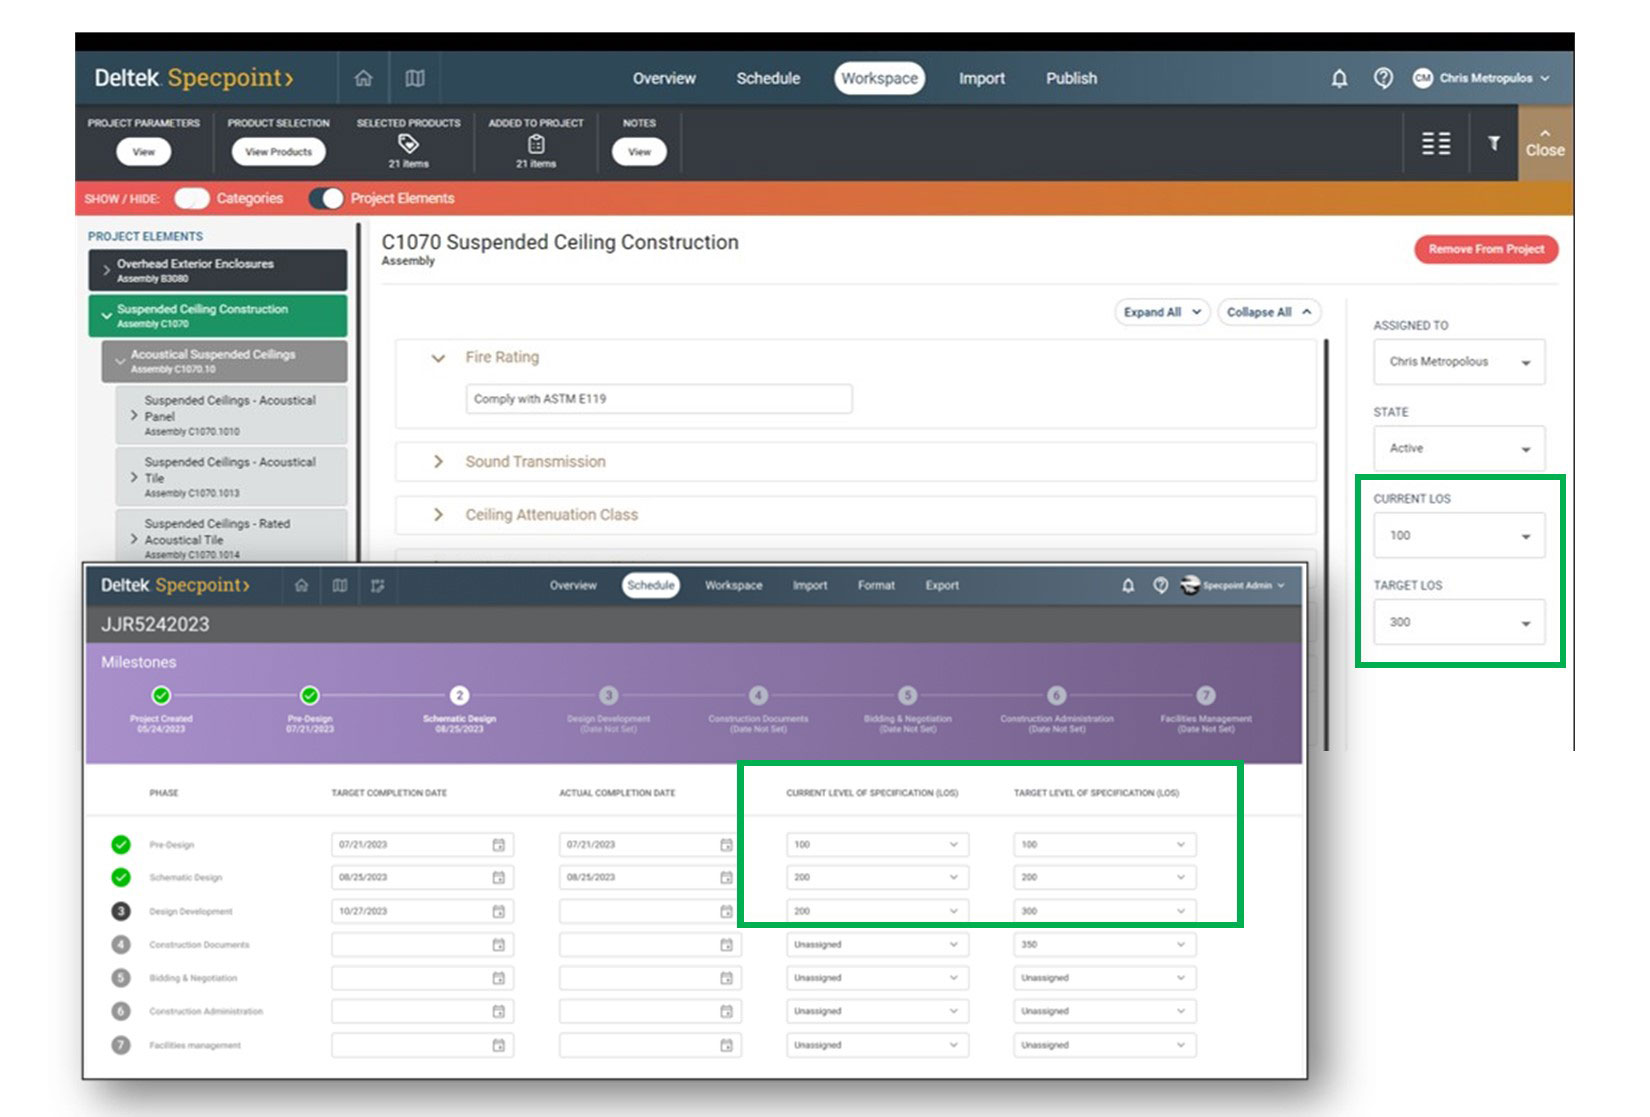
Task: Switch to the Schedule tab
Action: (768, 78)
